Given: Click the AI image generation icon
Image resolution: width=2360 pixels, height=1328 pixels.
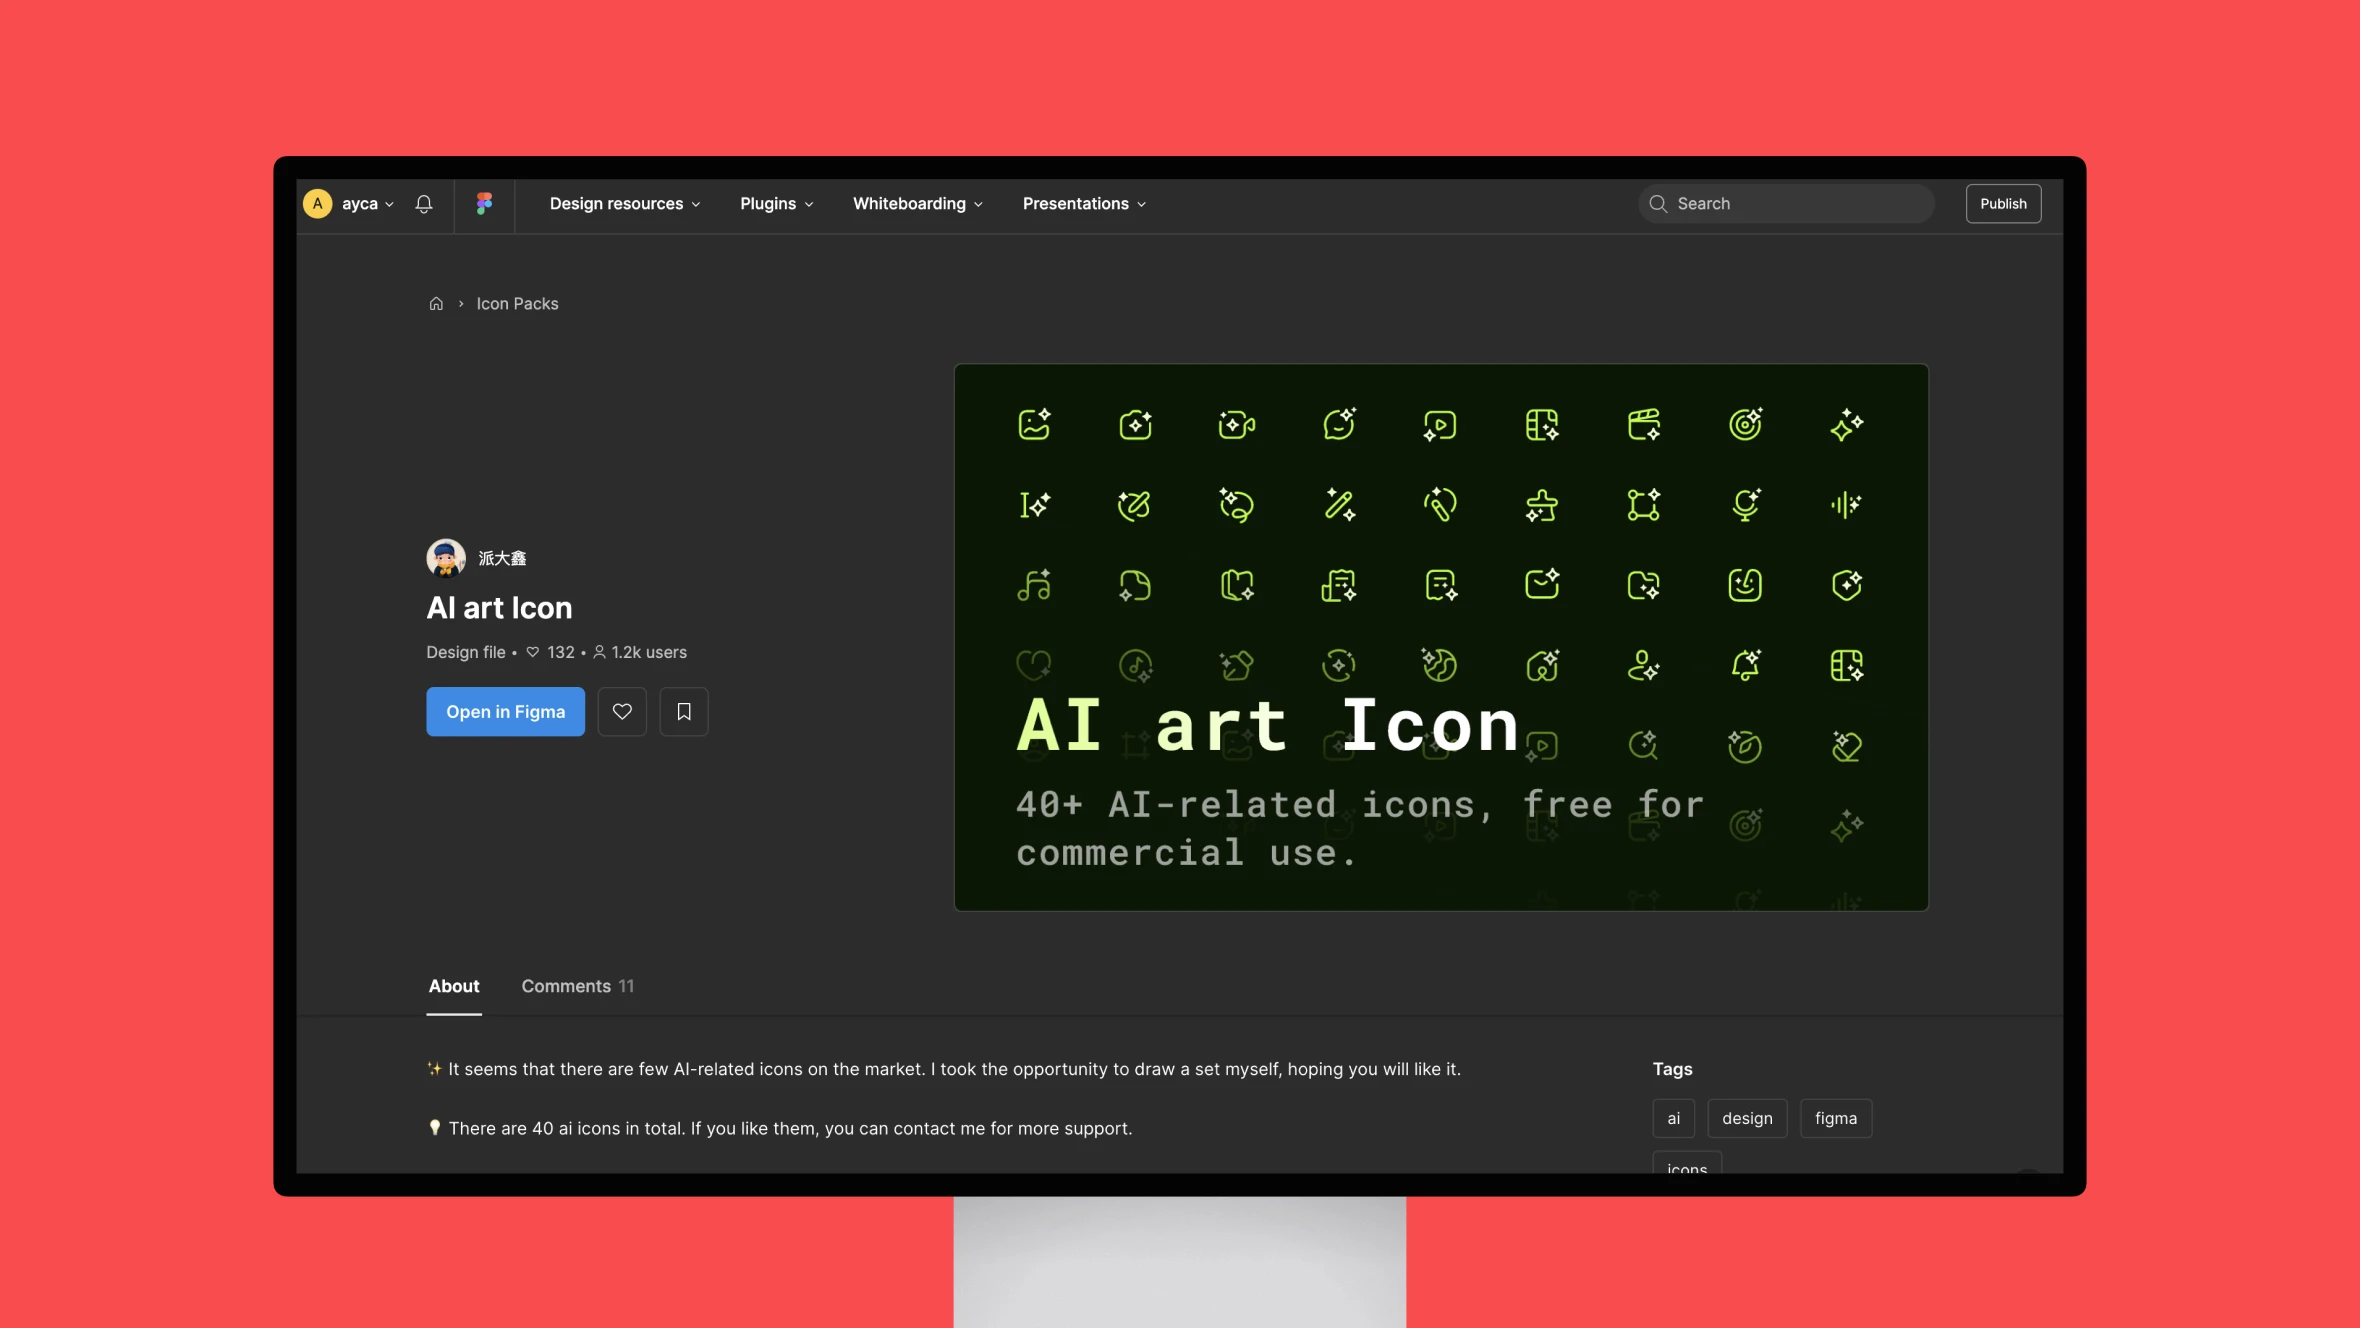Looking at the screenshot, I should pos(1032,425).
